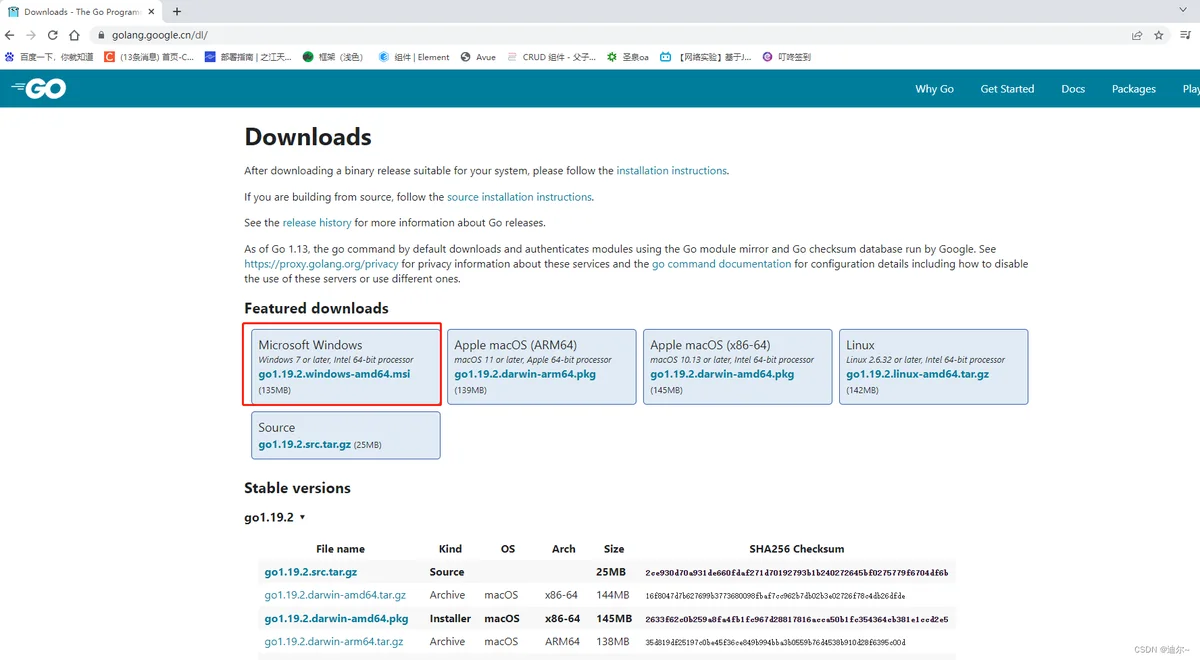Collapse the go1.19.2 version section
1200x660 pixels.
point(274,517)
